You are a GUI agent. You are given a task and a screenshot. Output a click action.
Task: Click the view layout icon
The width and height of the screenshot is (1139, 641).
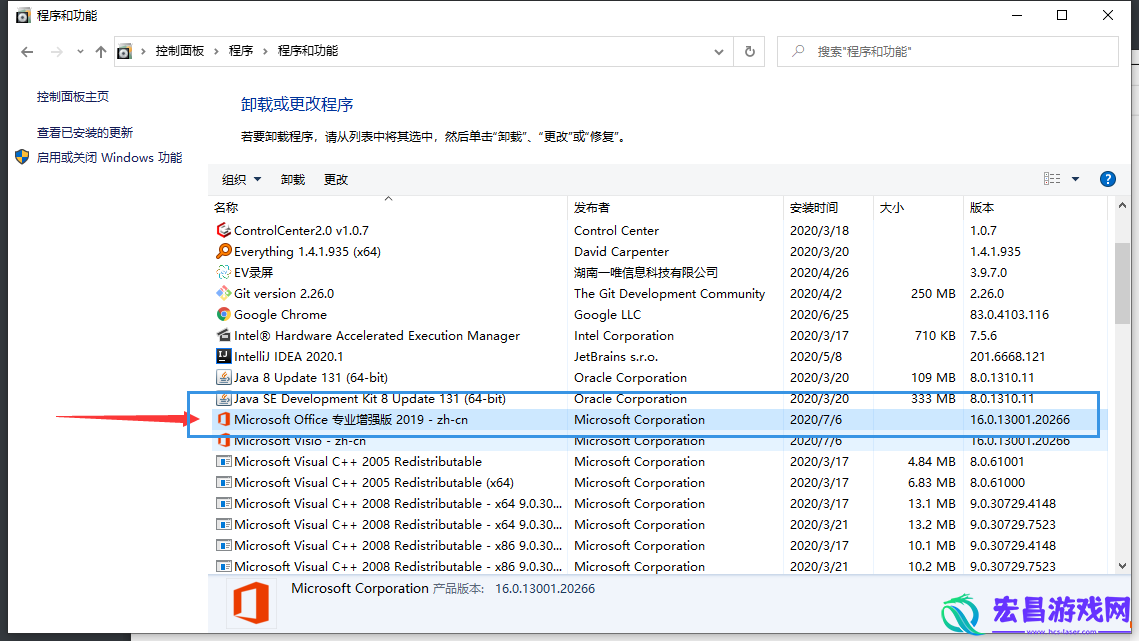click(1052, 179)
